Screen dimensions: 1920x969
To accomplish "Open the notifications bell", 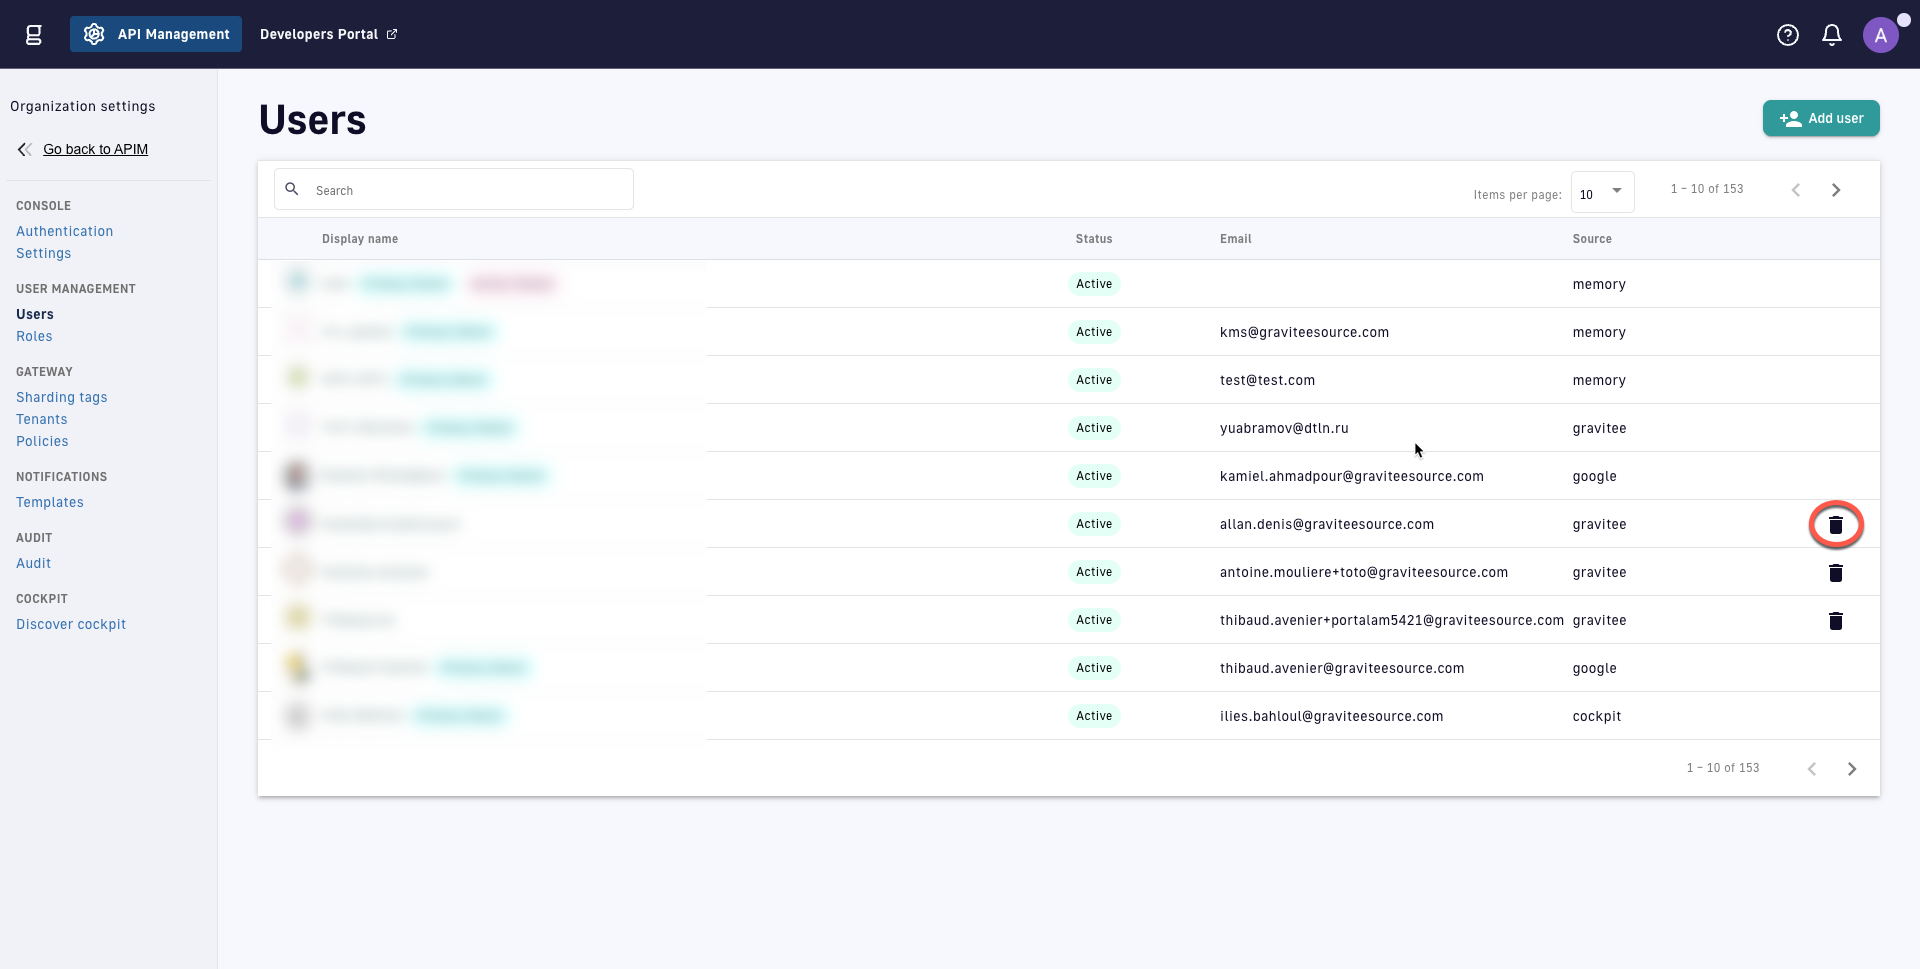I will (x=1831, y=35).
